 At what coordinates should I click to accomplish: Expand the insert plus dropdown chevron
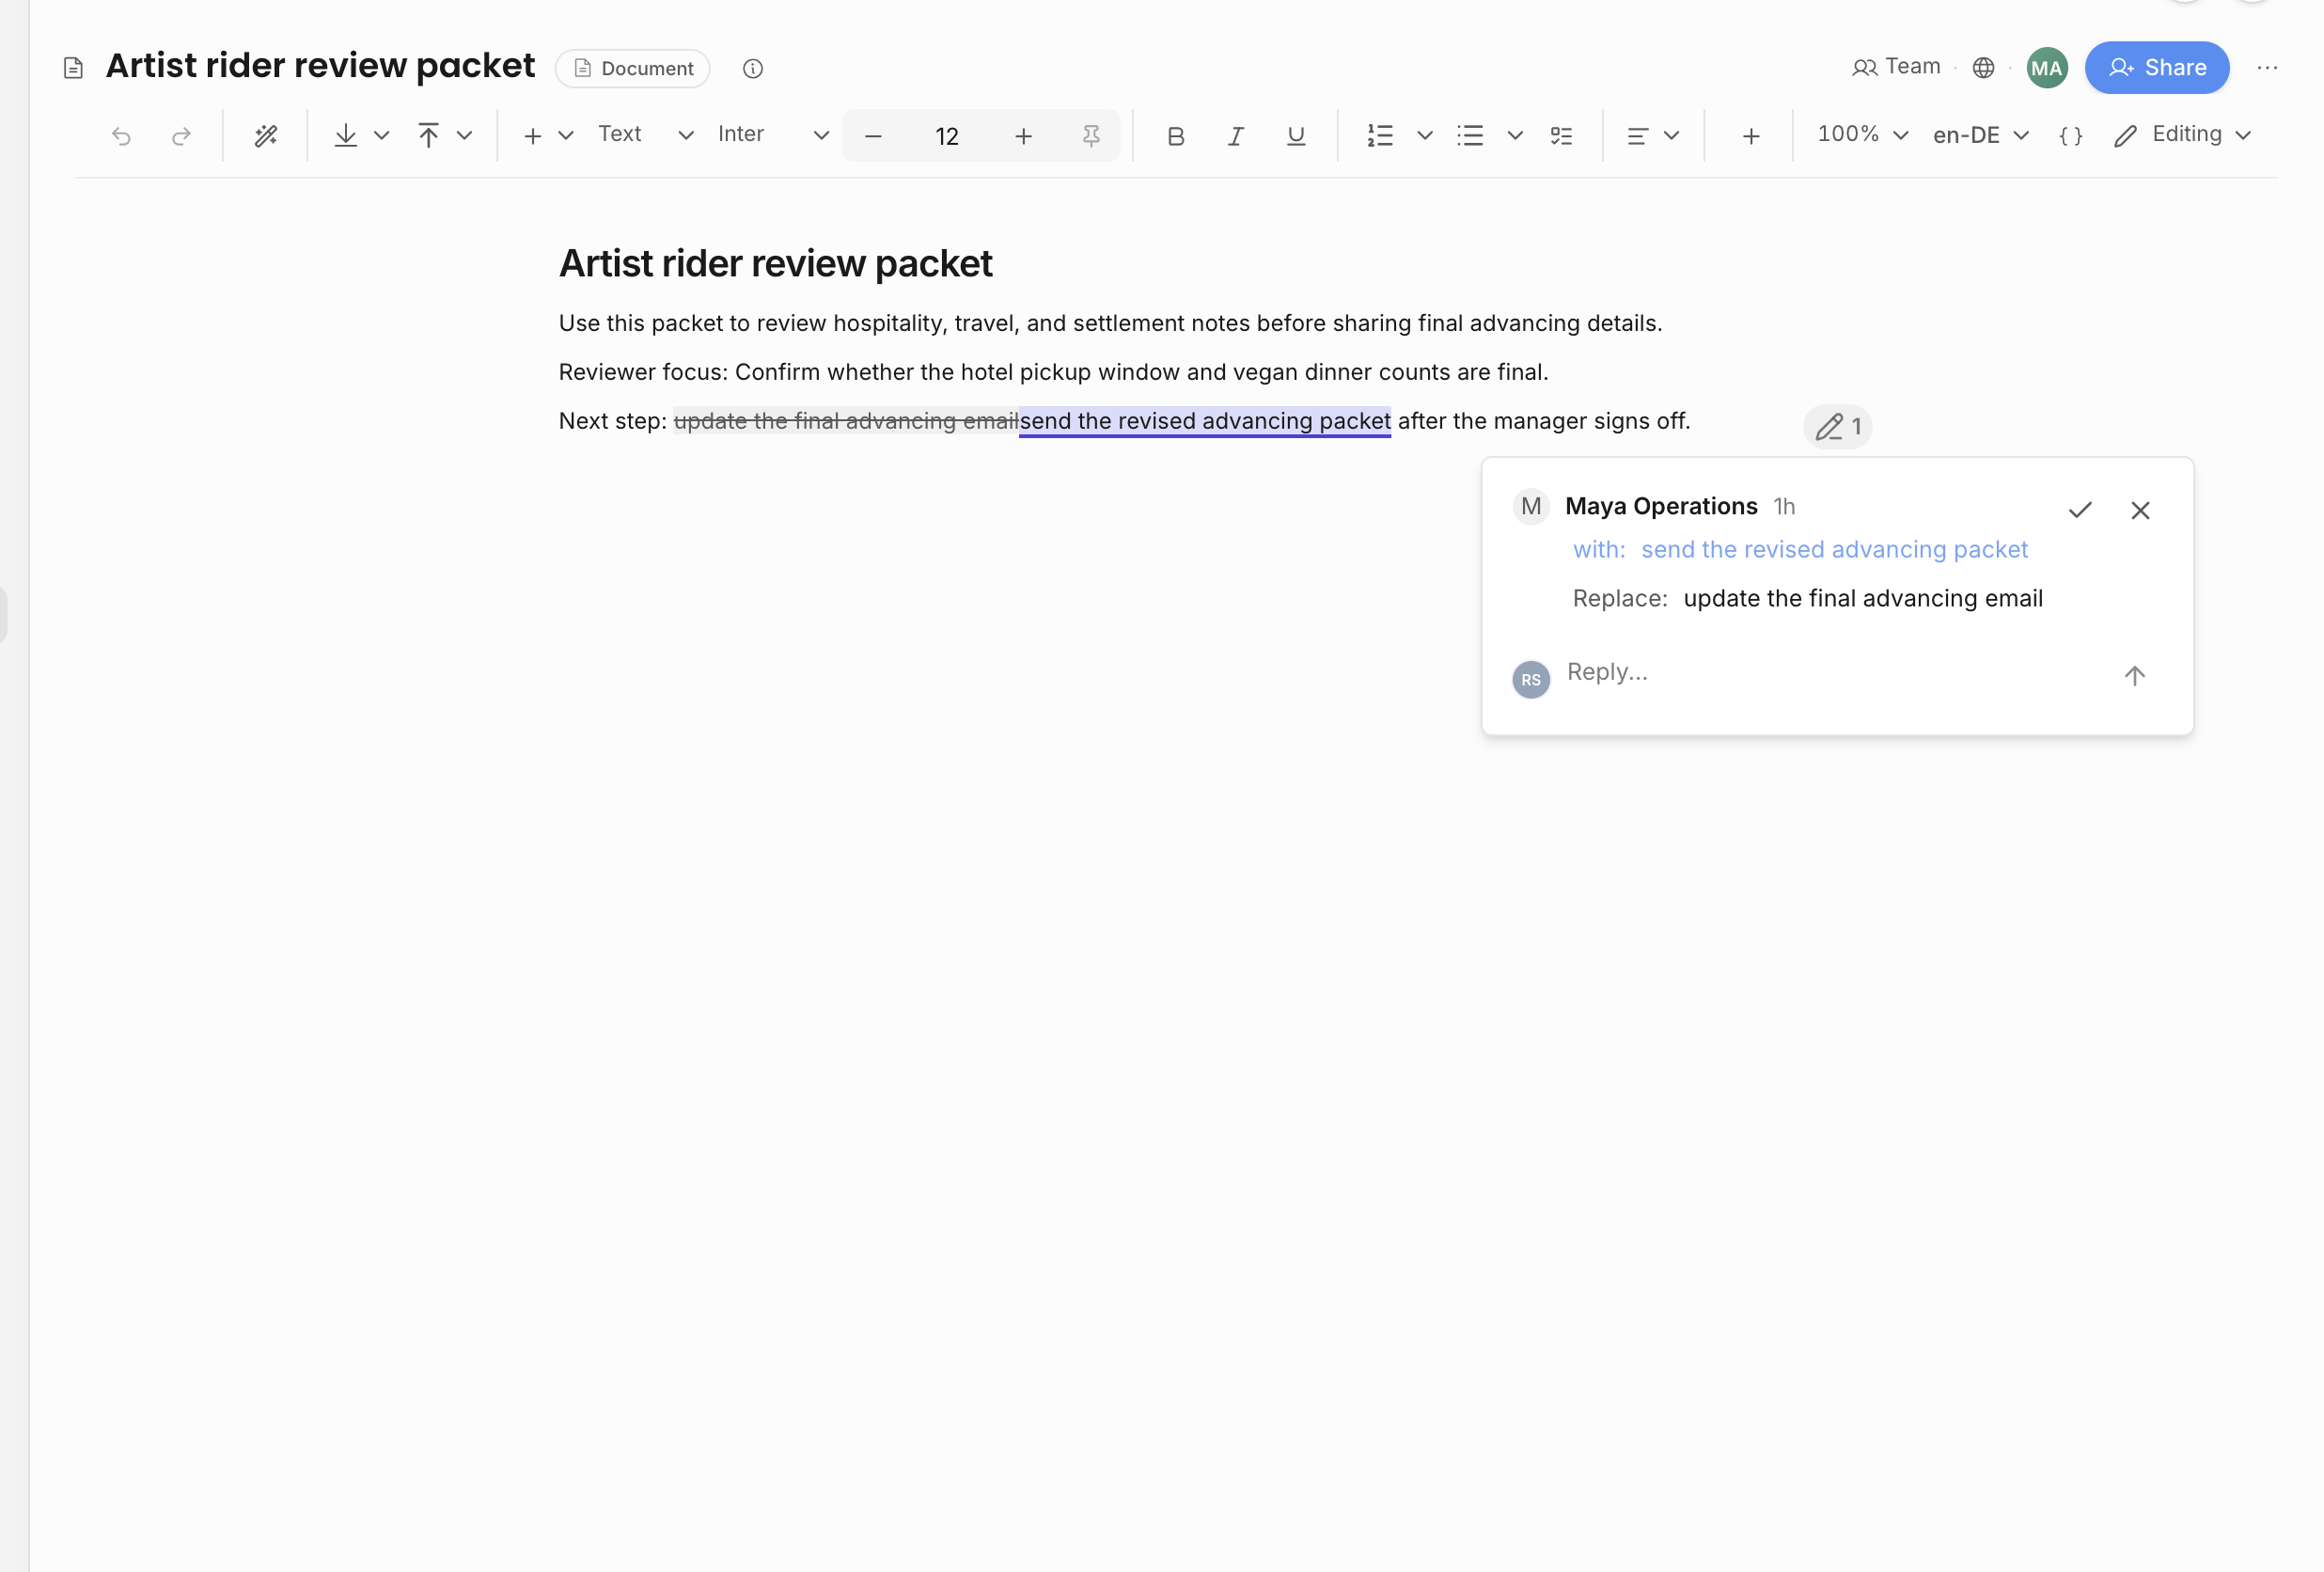566,136
